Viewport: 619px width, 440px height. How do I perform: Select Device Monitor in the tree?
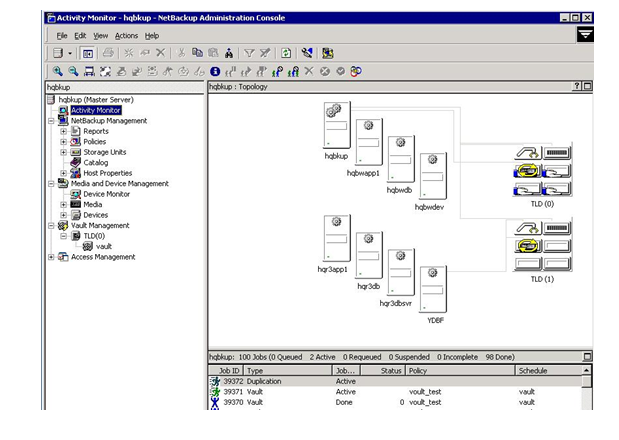[x=107, y=194]
